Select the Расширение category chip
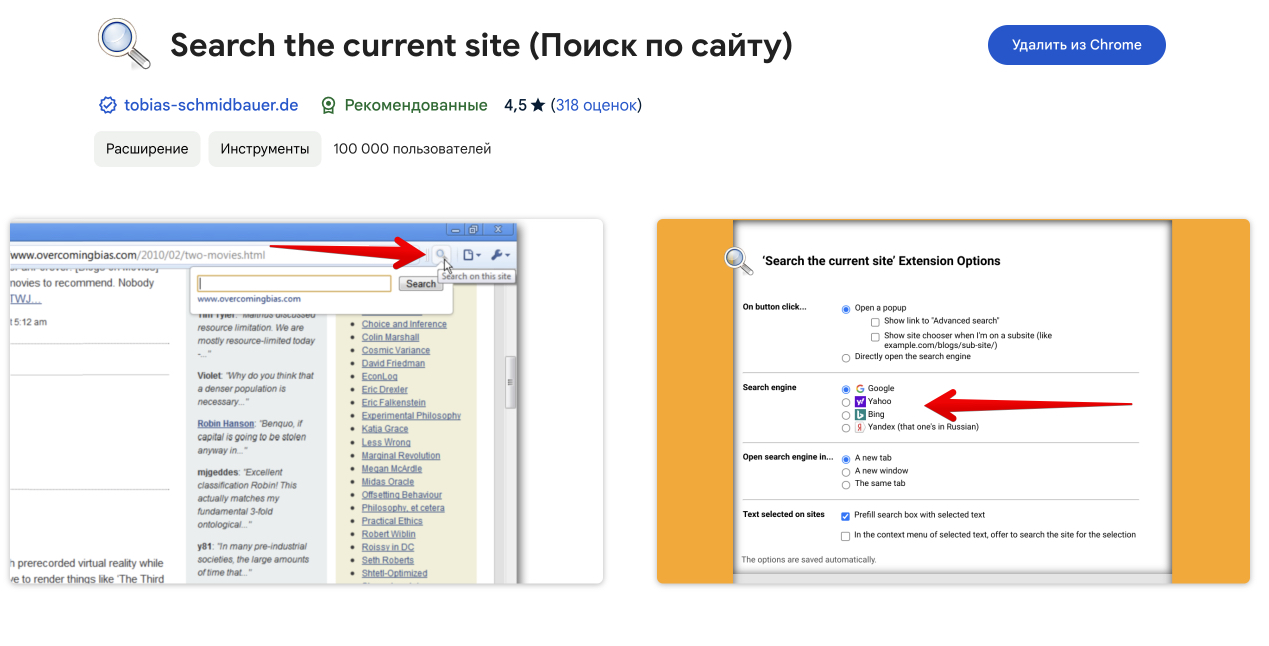Screen dimensions: 1269x646 pyautogui.click(x=148, y=149)
